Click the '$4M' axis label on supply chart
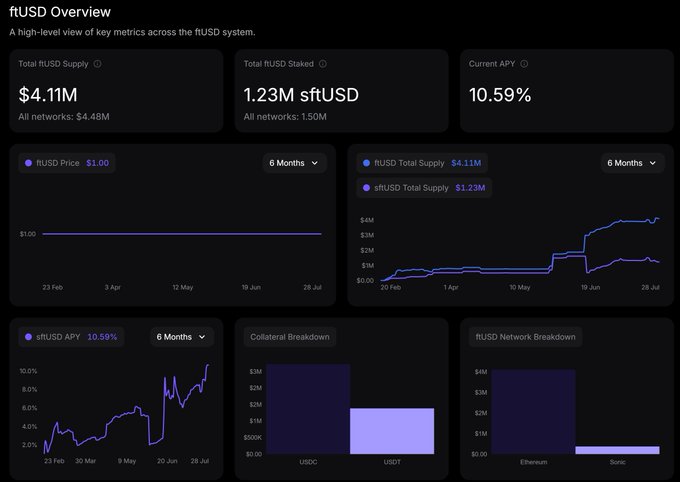 (x=367, y=220)
